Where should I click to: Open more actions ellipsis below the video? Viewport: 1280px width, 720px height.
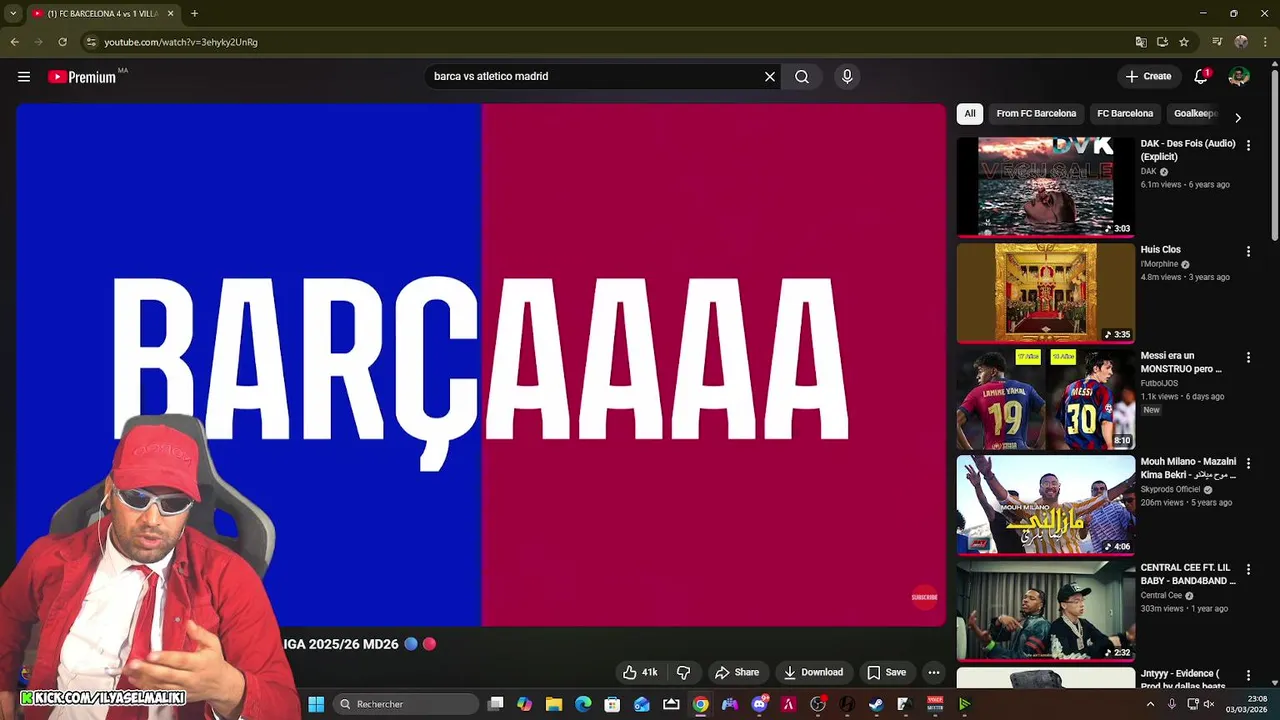point(933,672)
